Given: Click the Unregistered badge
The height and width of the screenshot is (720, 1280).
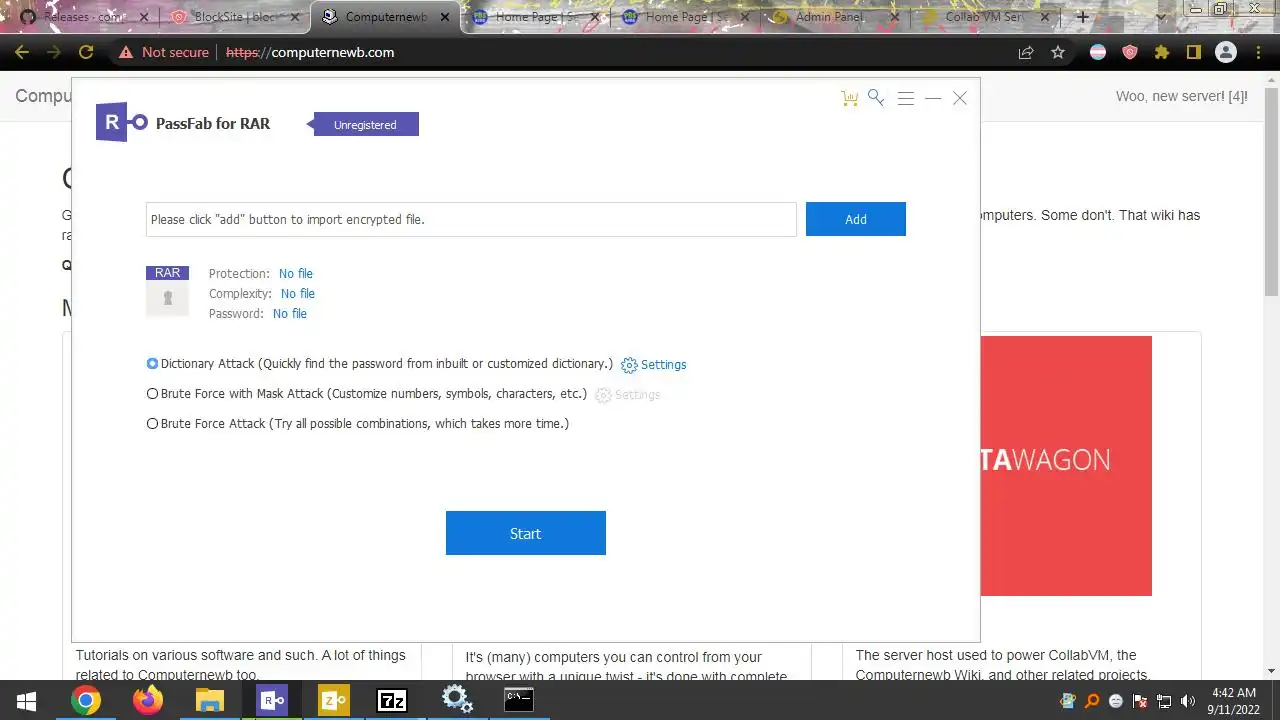Looking at the screenshot, I should [x=363, y=125].
